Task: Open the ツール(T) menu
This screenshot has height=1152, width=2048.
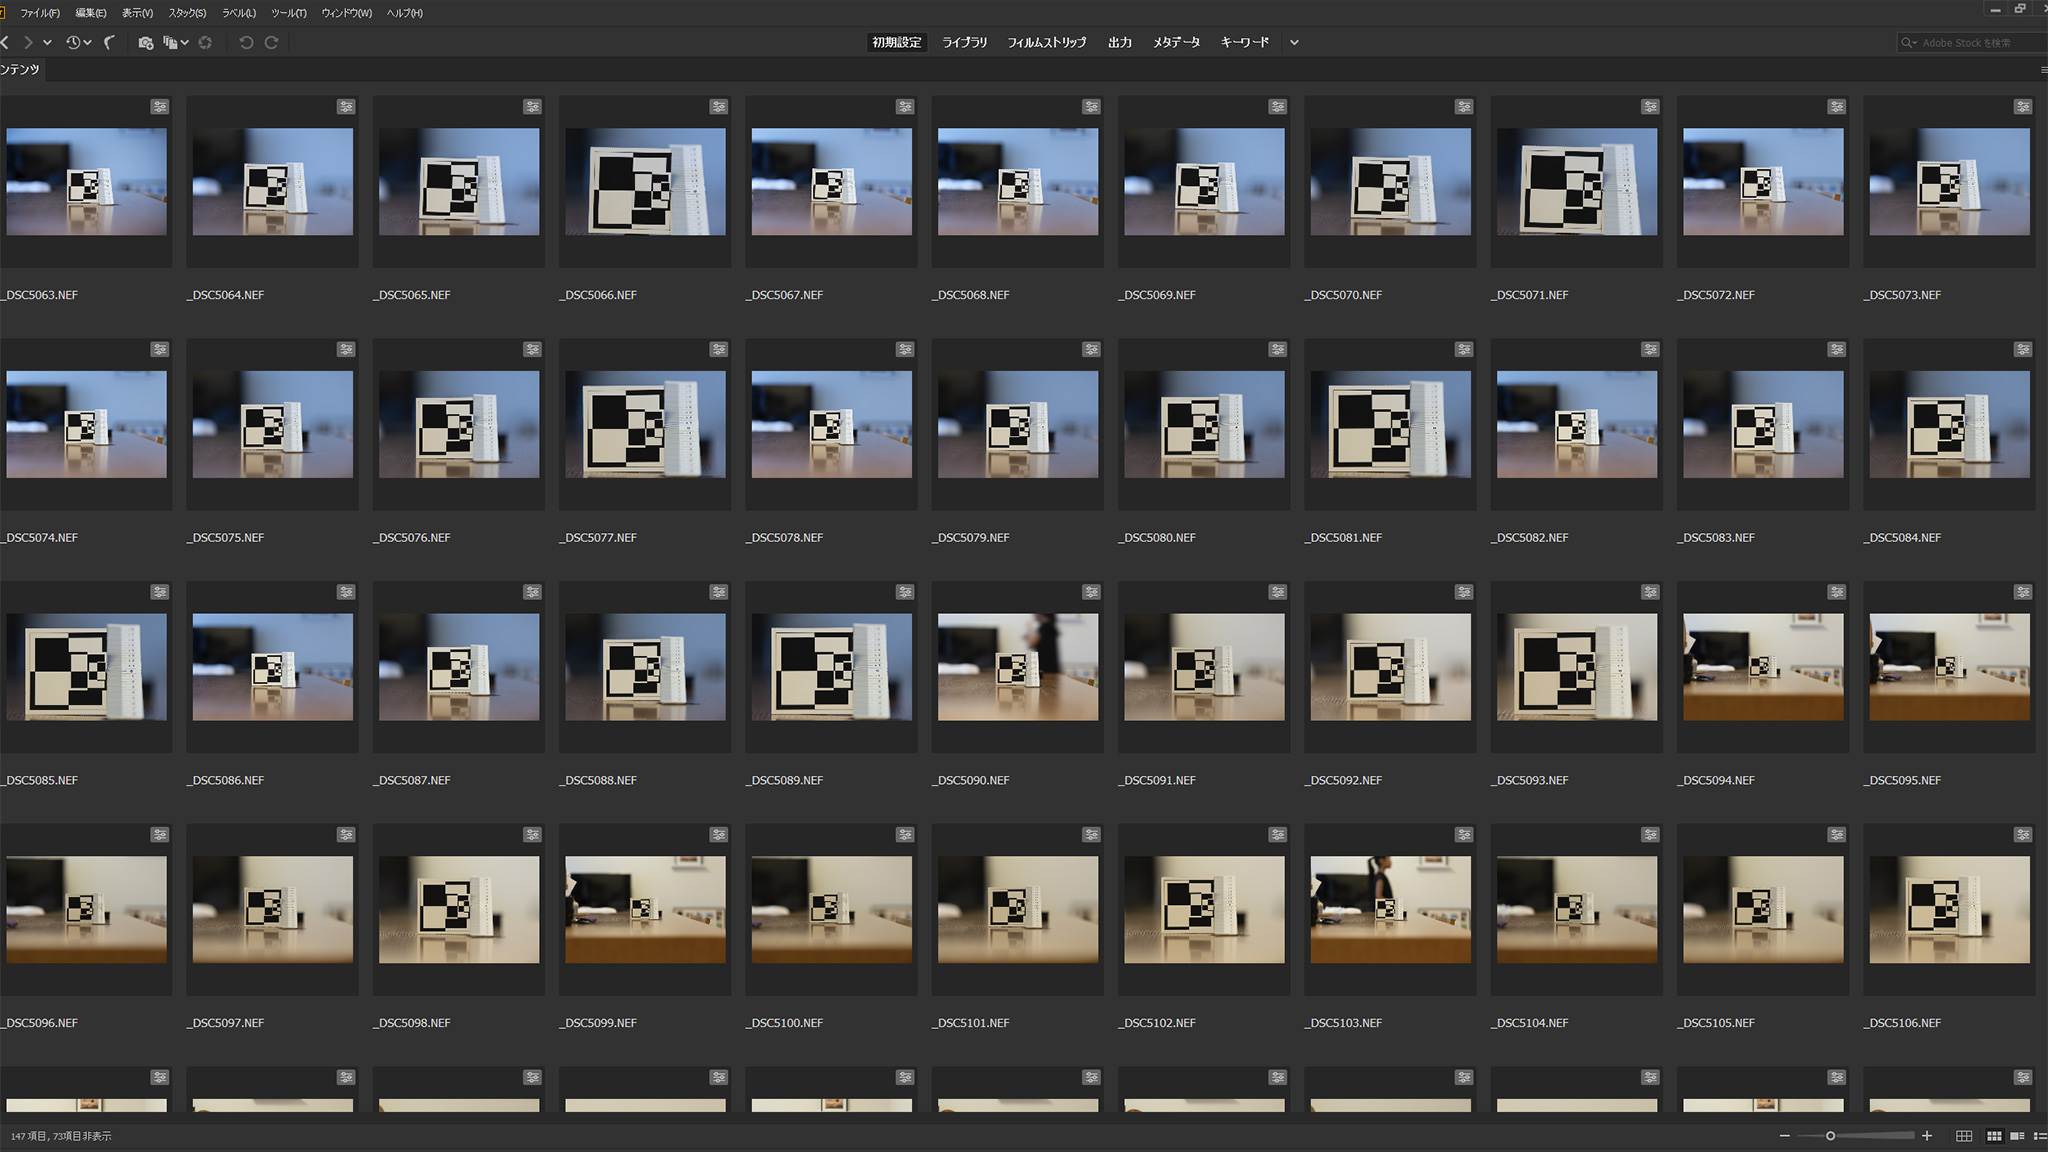Action: (x=289, y=13)
